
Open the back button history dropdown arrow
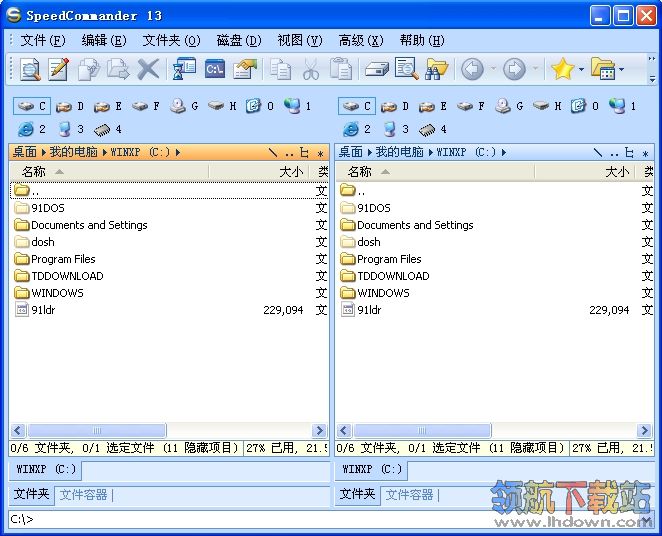pyautogui.click(x=493, y=69)
